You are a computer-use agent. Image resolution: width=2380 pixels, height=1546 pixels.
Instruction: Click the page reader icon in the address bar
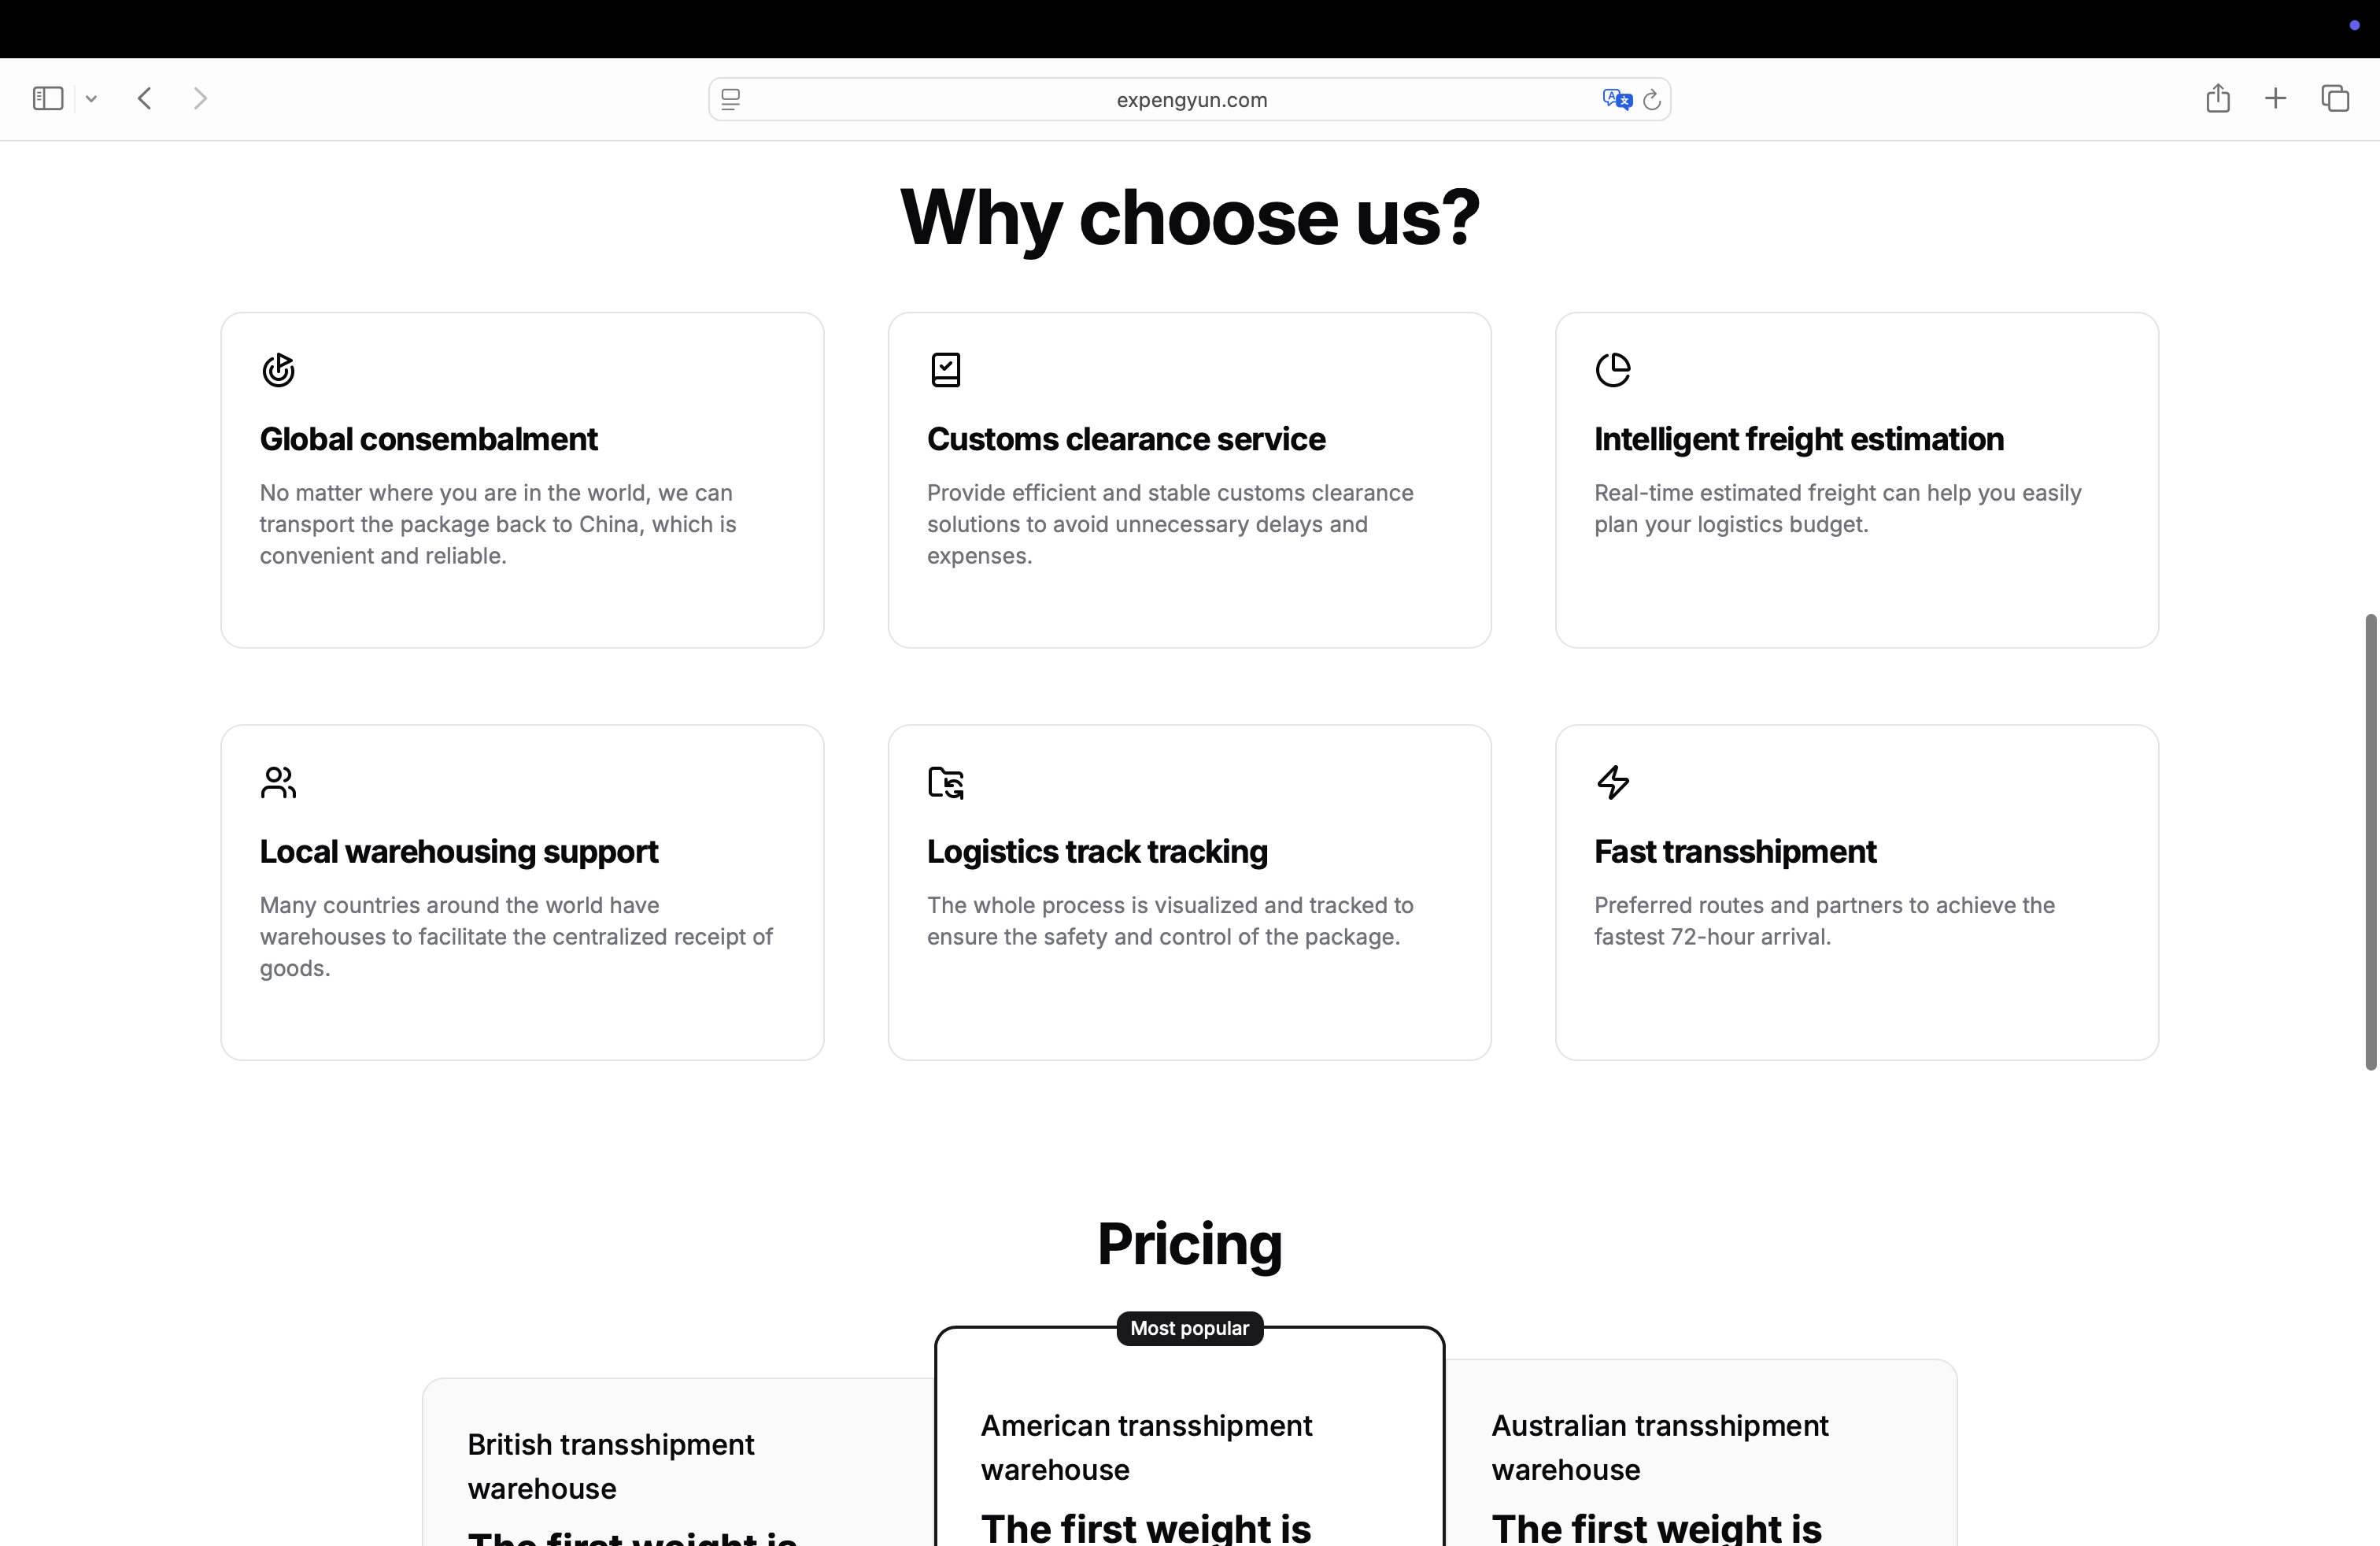[x=731, y=99]
